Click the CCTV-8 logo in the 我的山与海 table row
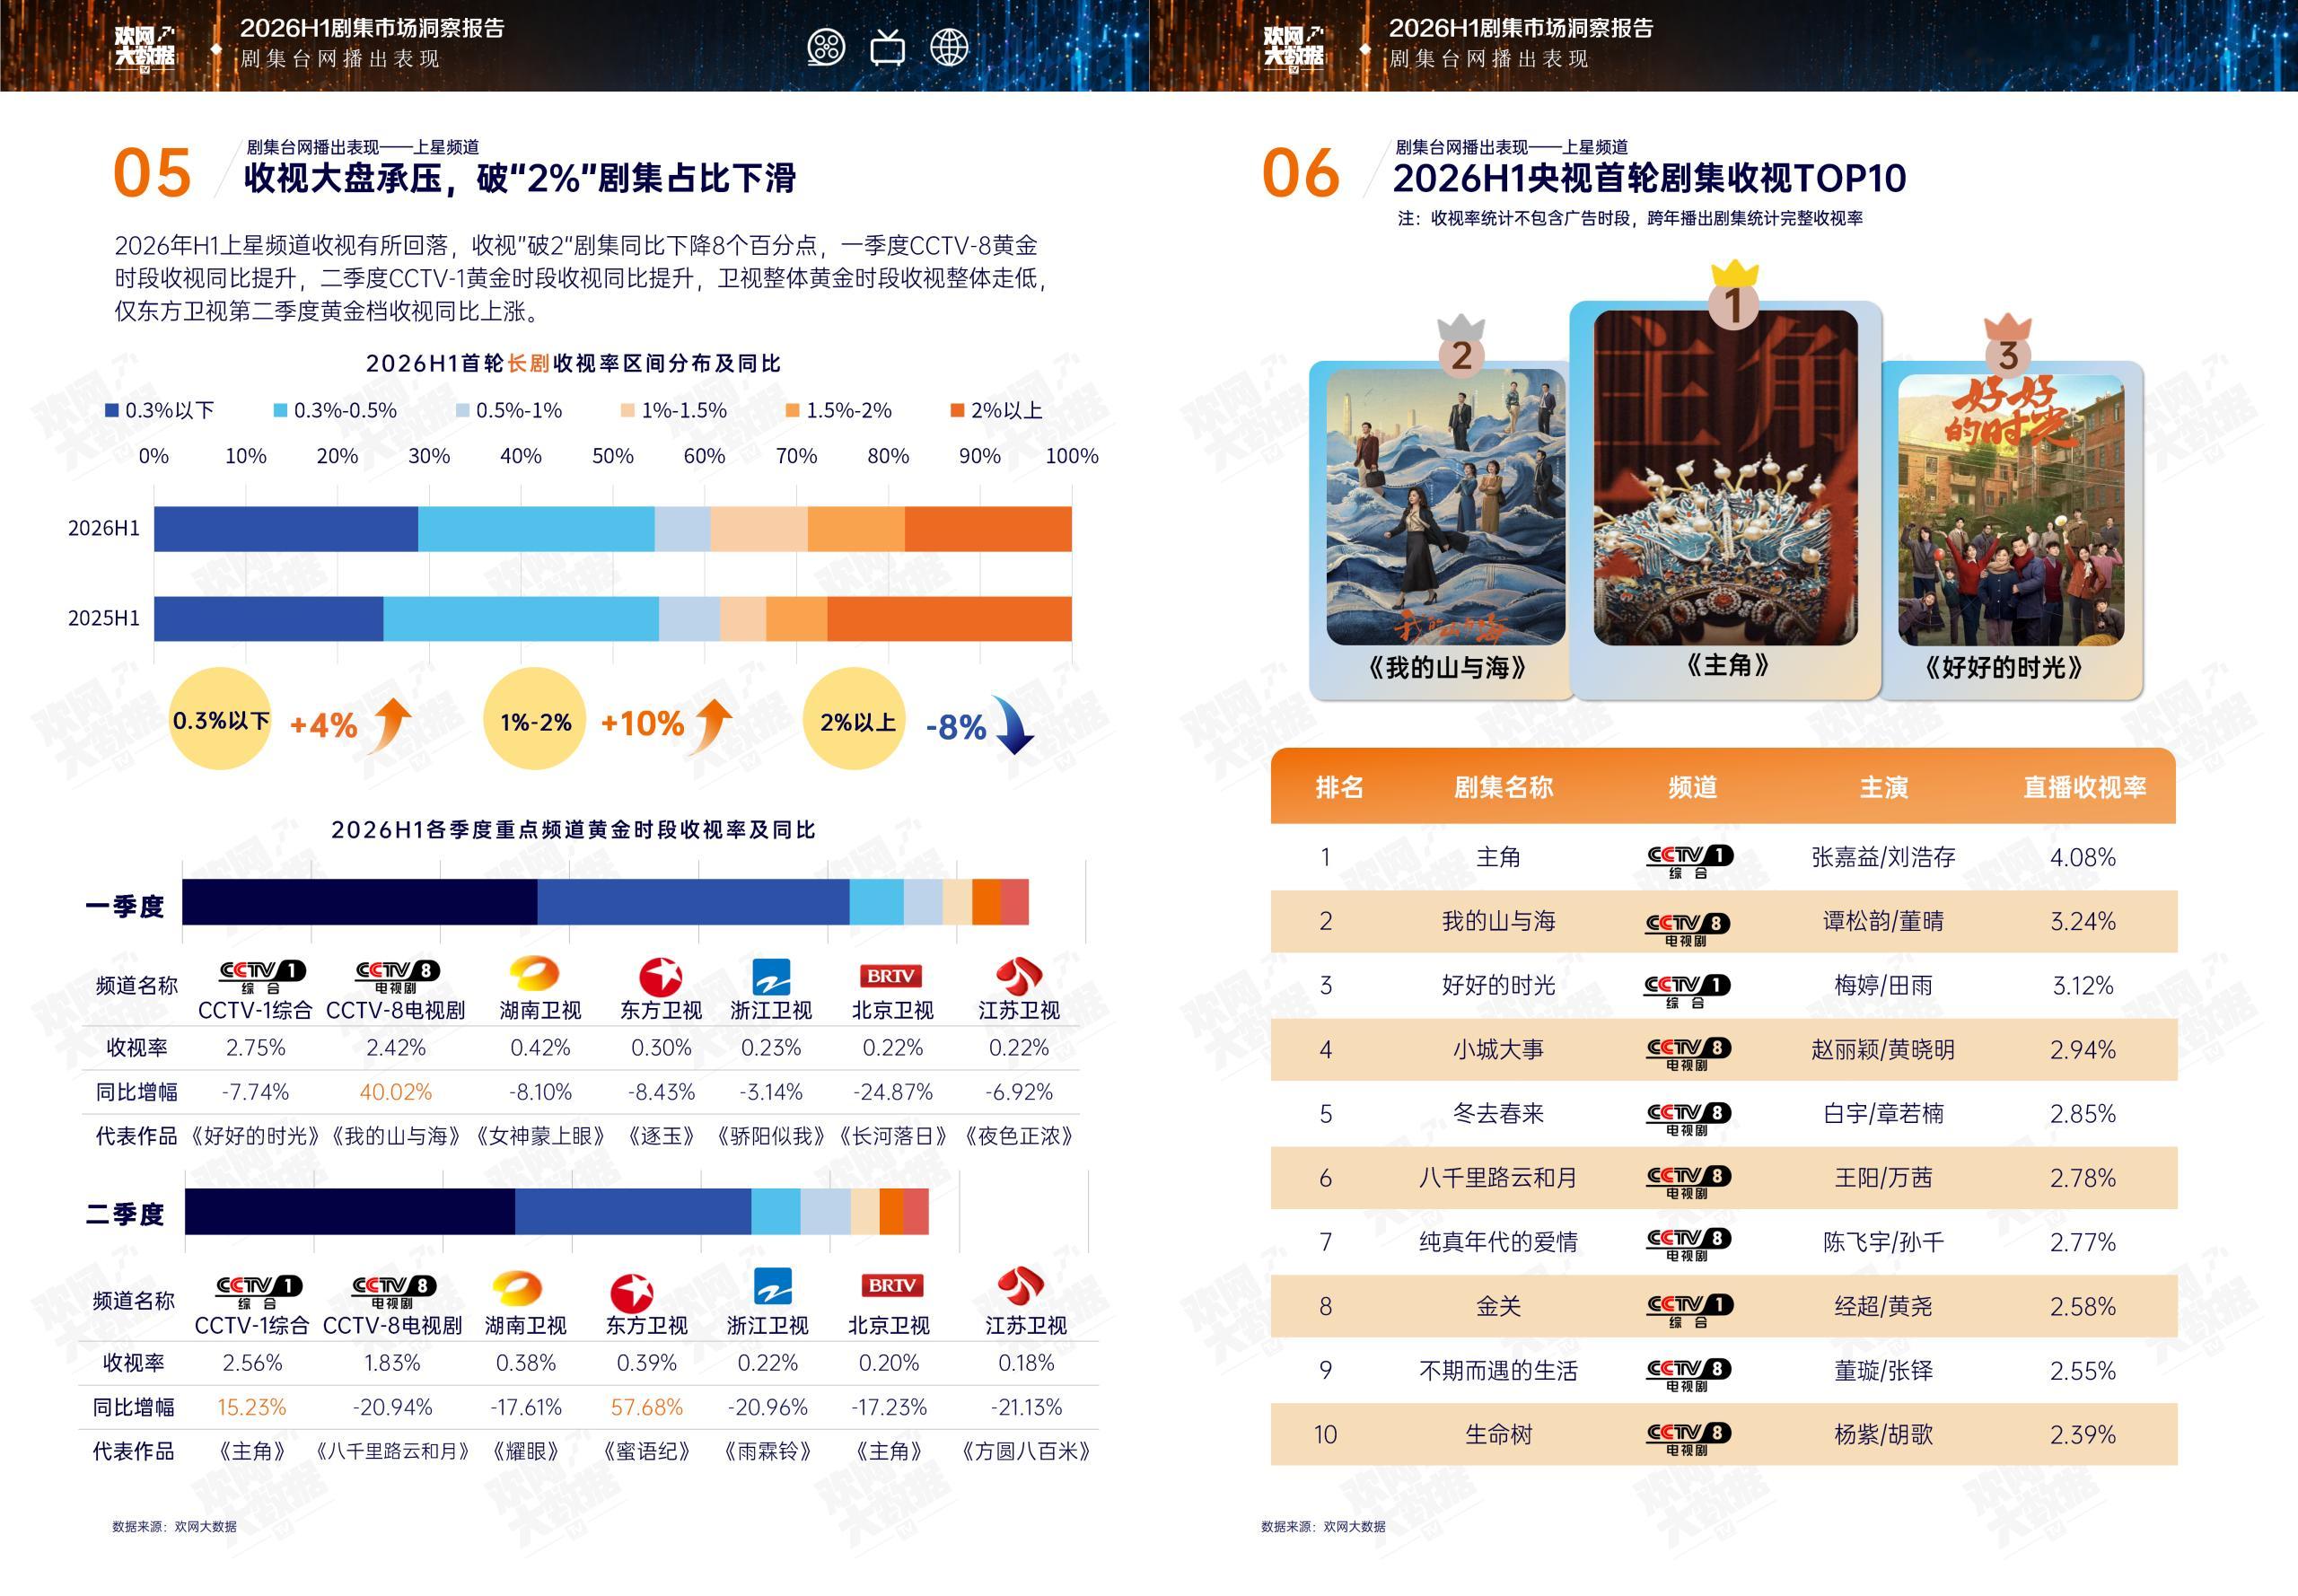Screen dimensions: 2298x1596 (x=1689, y=929)
